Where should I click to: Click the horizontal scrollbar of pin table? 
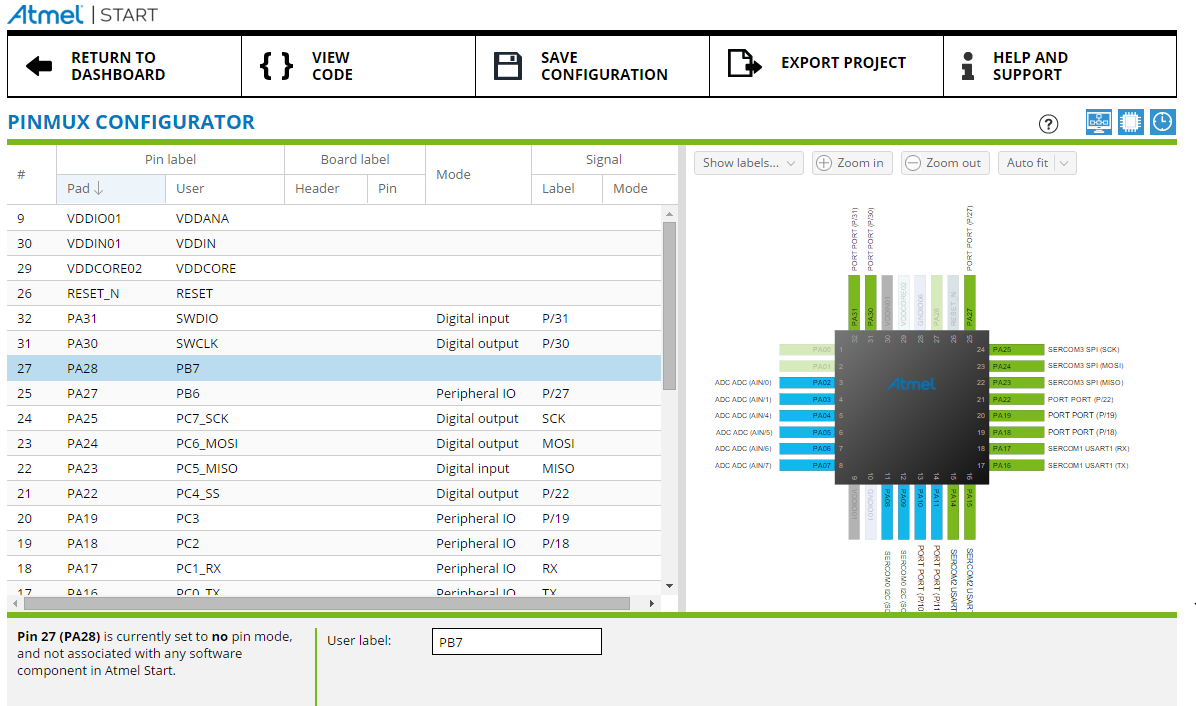pos(326,604)
